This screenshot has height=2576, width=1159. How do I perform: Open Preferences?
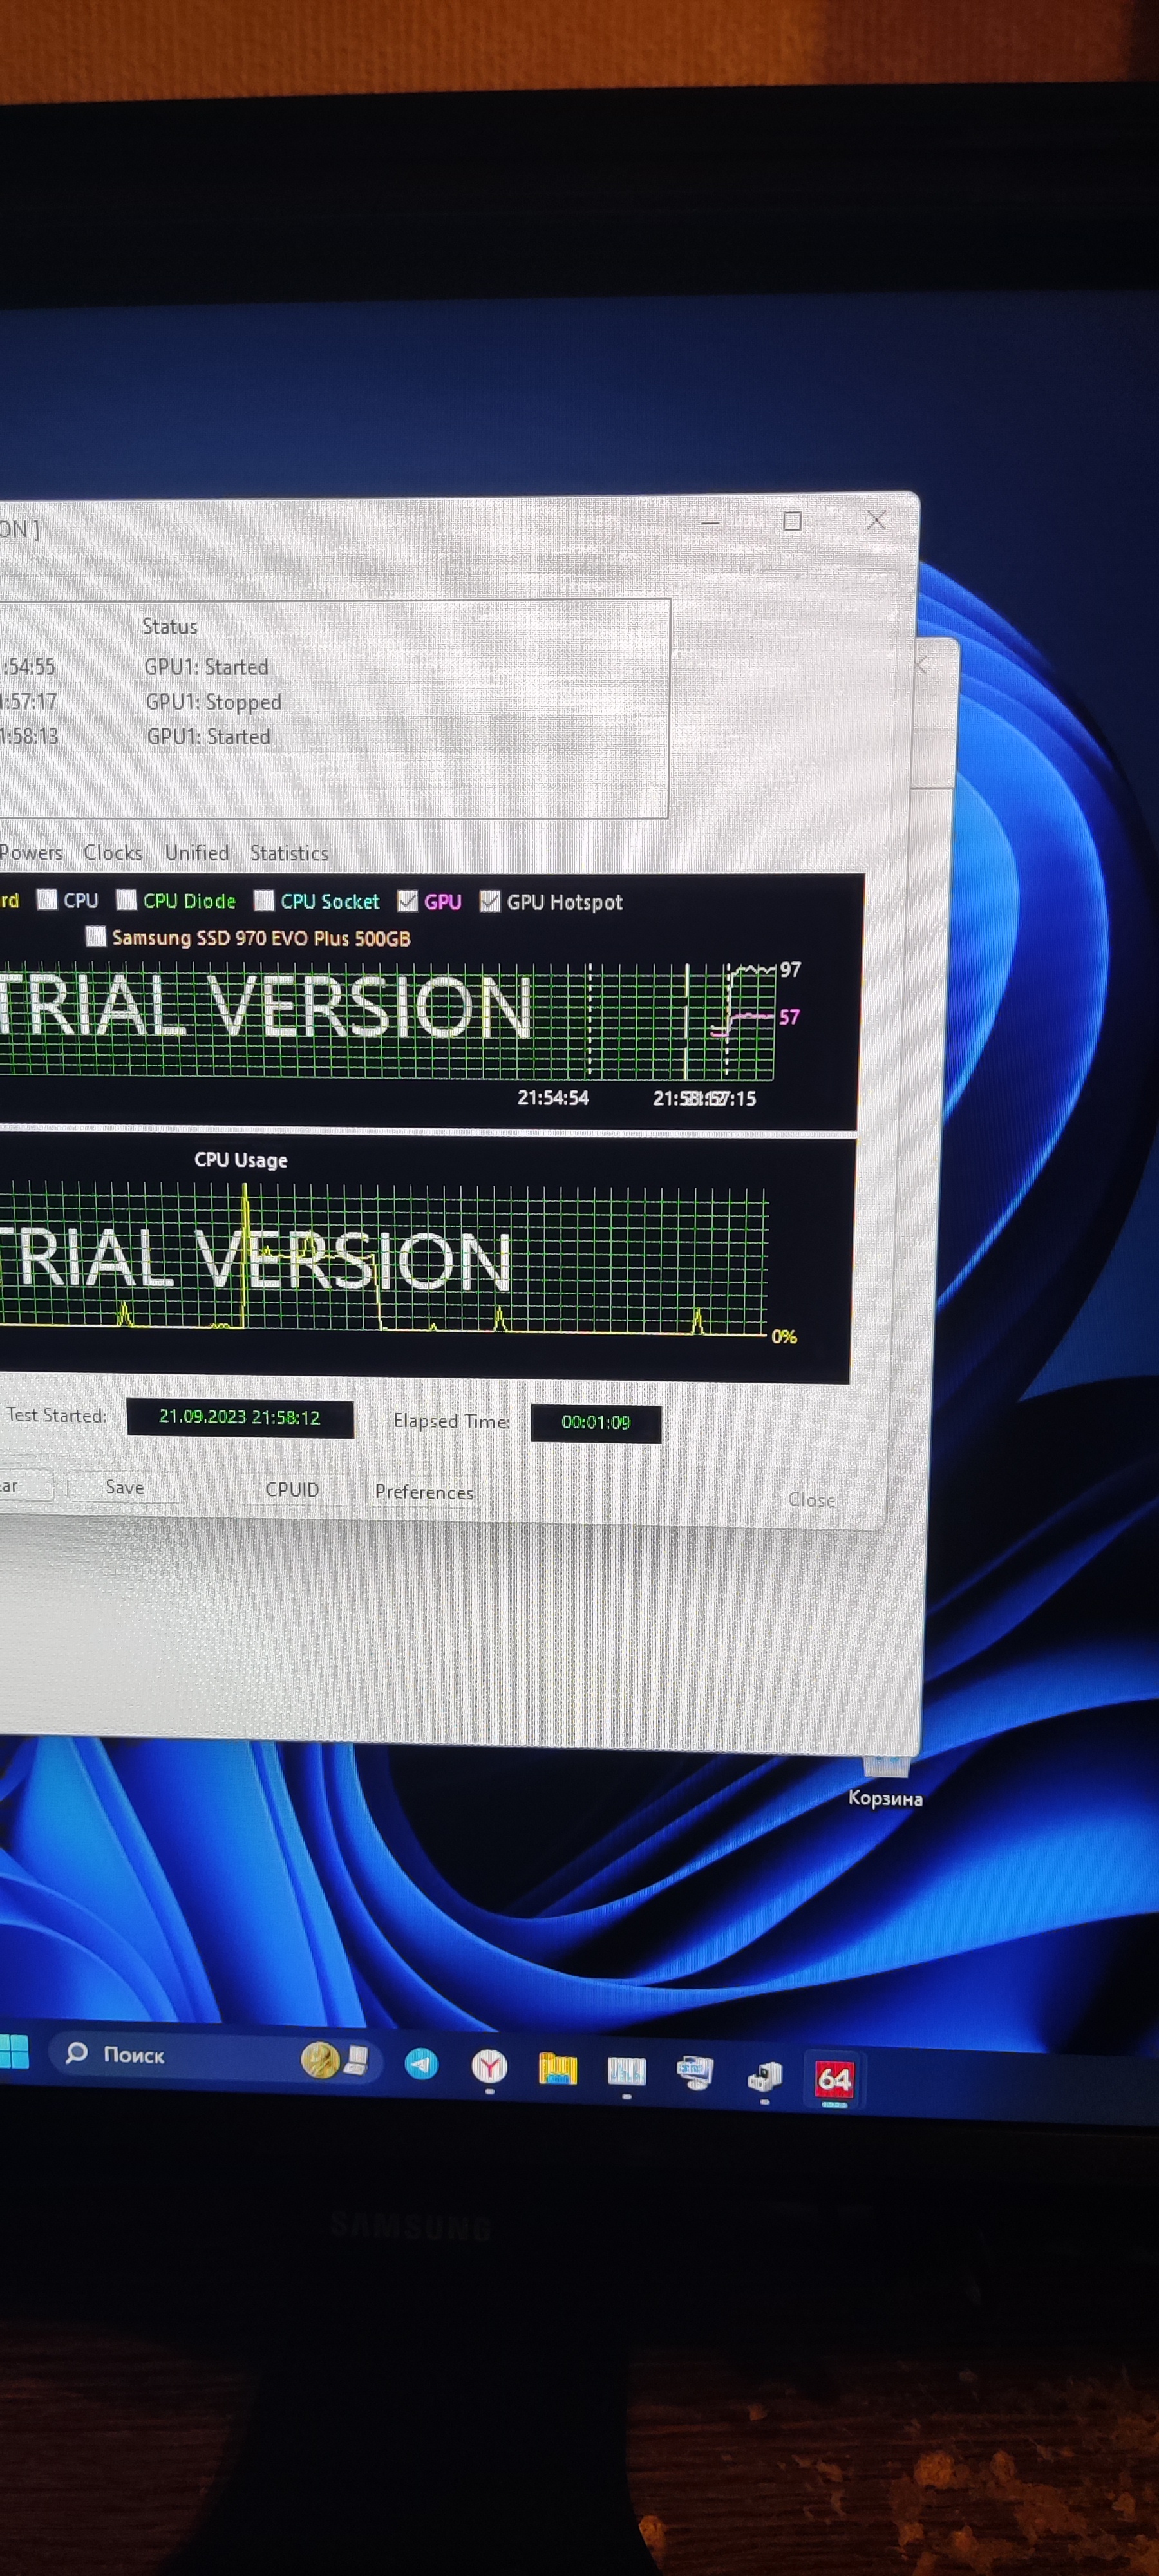[424, 1492]
